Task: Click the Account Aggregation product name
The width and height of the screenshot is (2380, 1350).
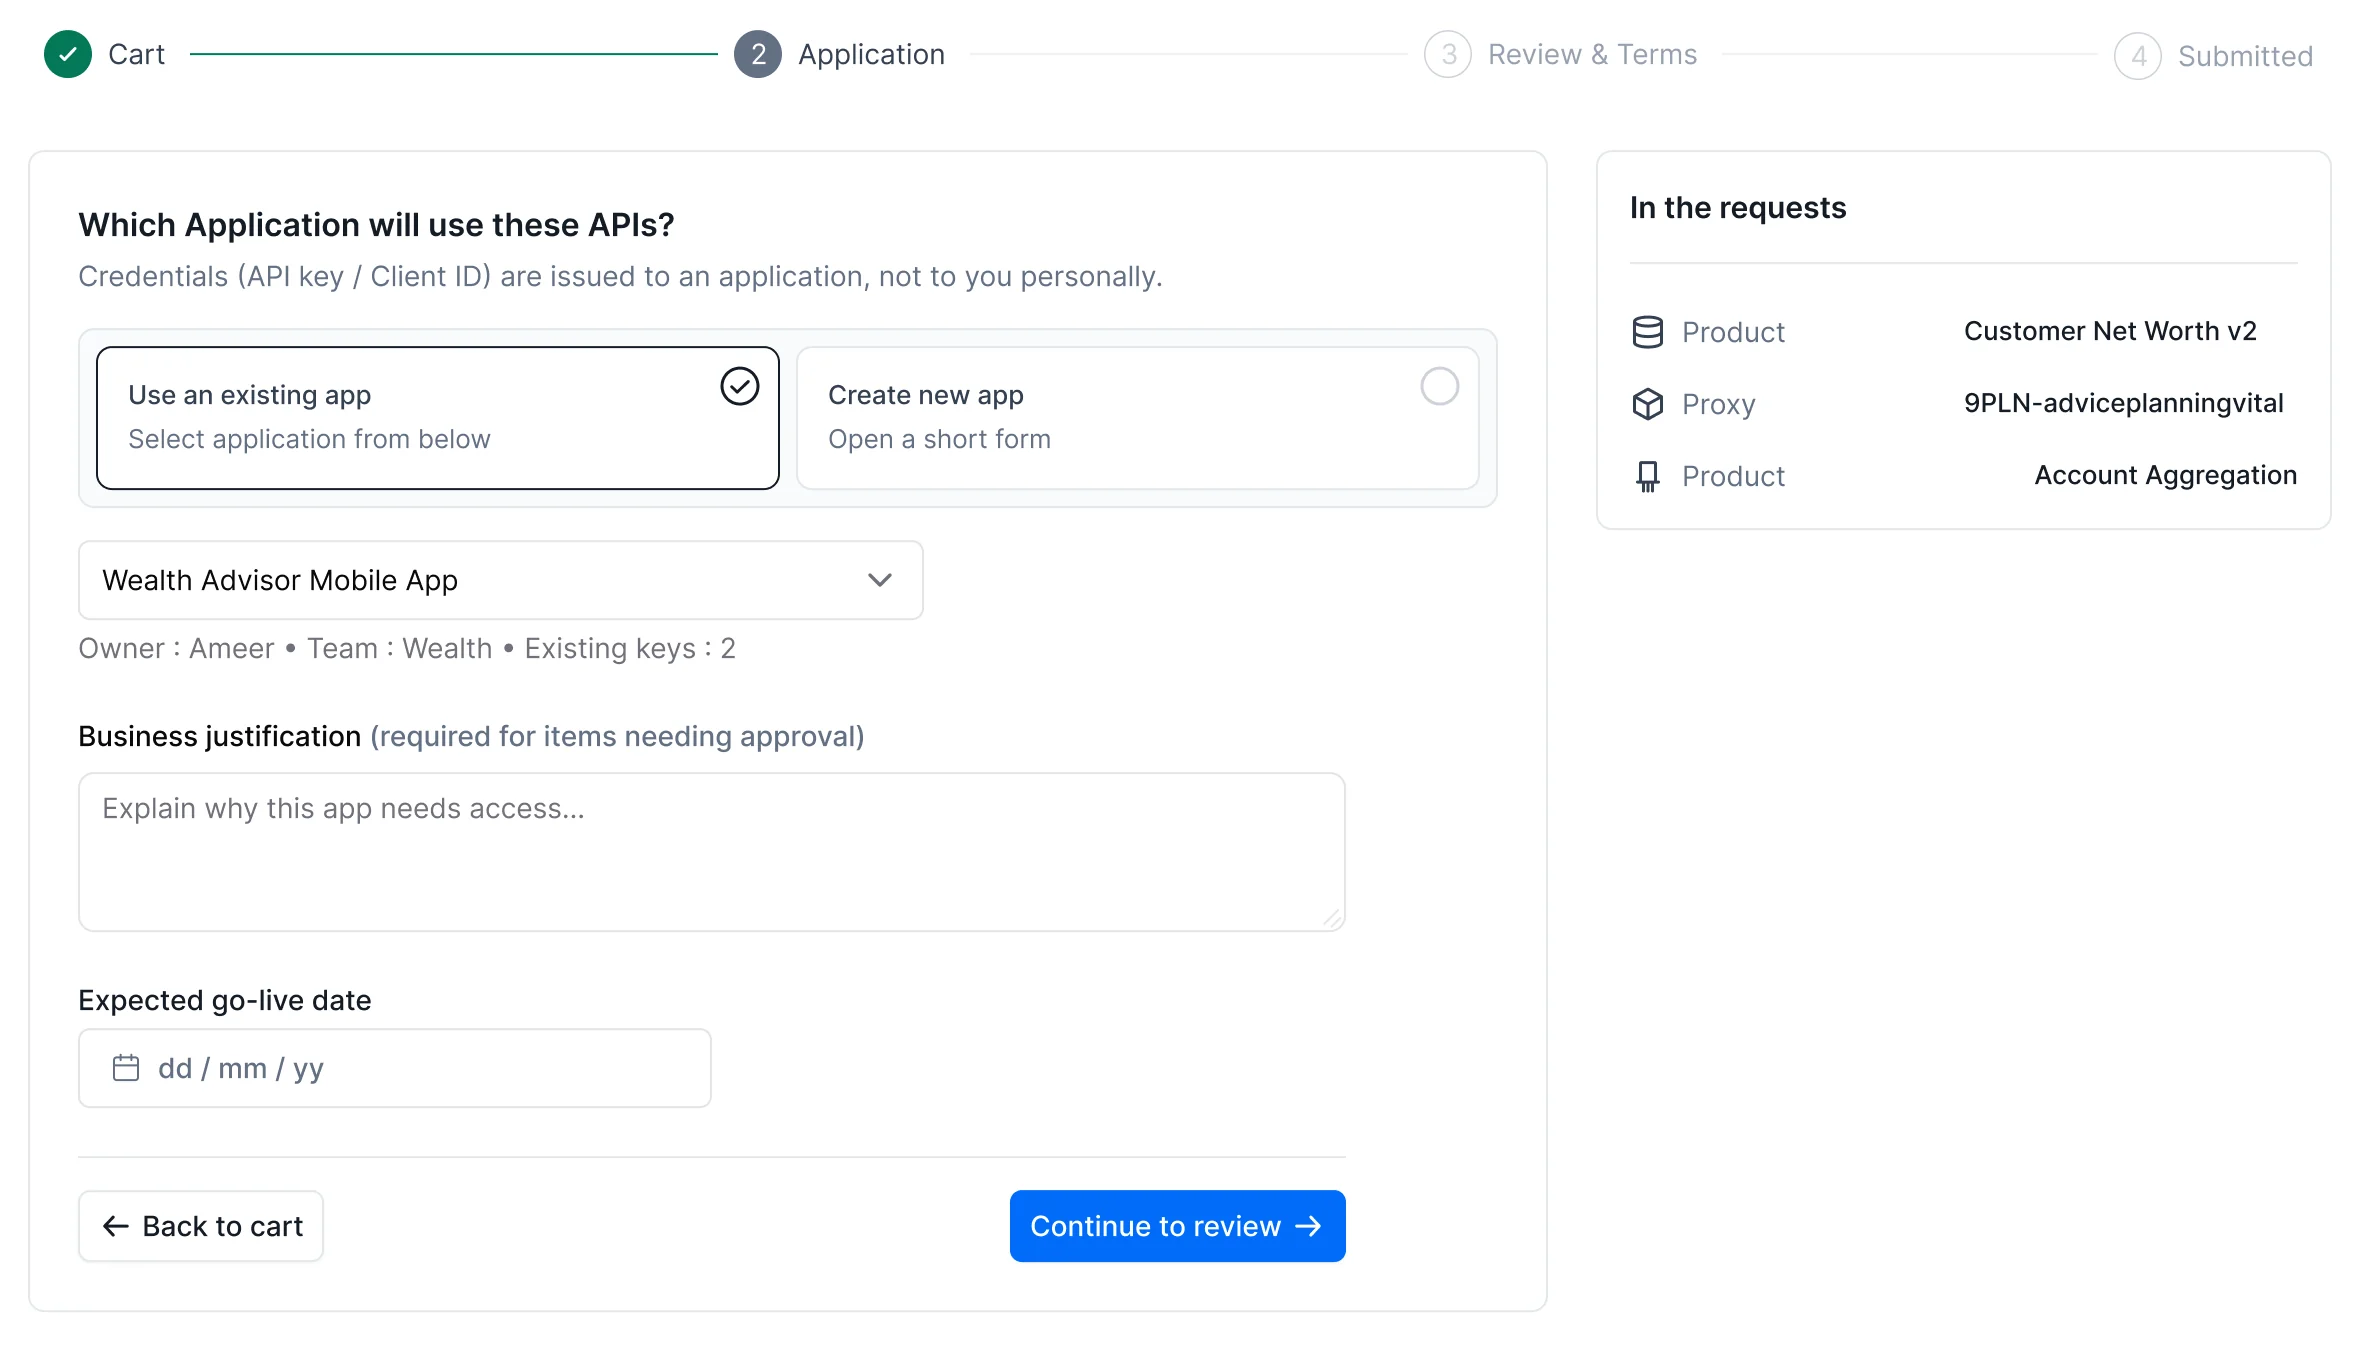Action: tap(2165, 475)
